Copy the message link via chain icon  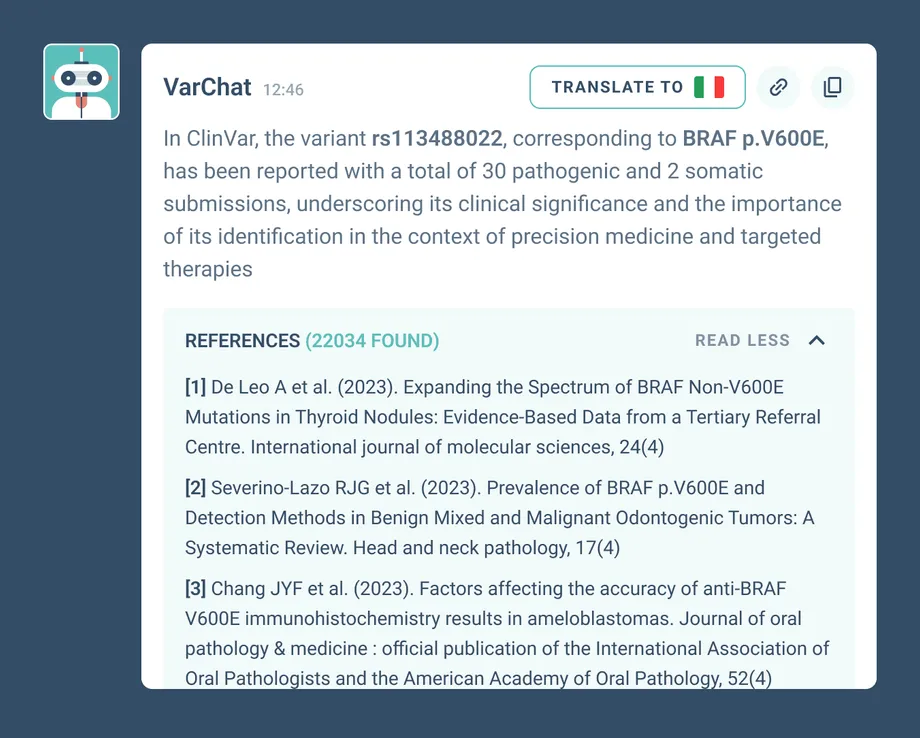778,87
